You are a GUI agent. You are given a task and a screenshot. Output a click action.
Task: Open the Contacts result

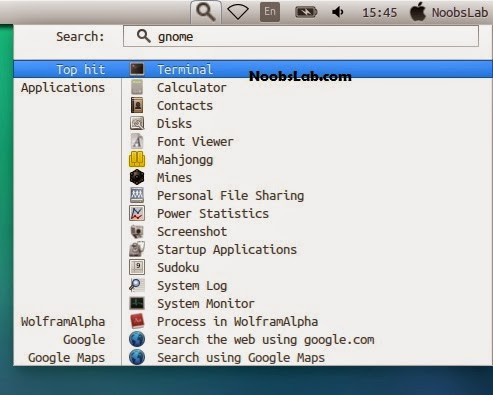tap(185, 106)
